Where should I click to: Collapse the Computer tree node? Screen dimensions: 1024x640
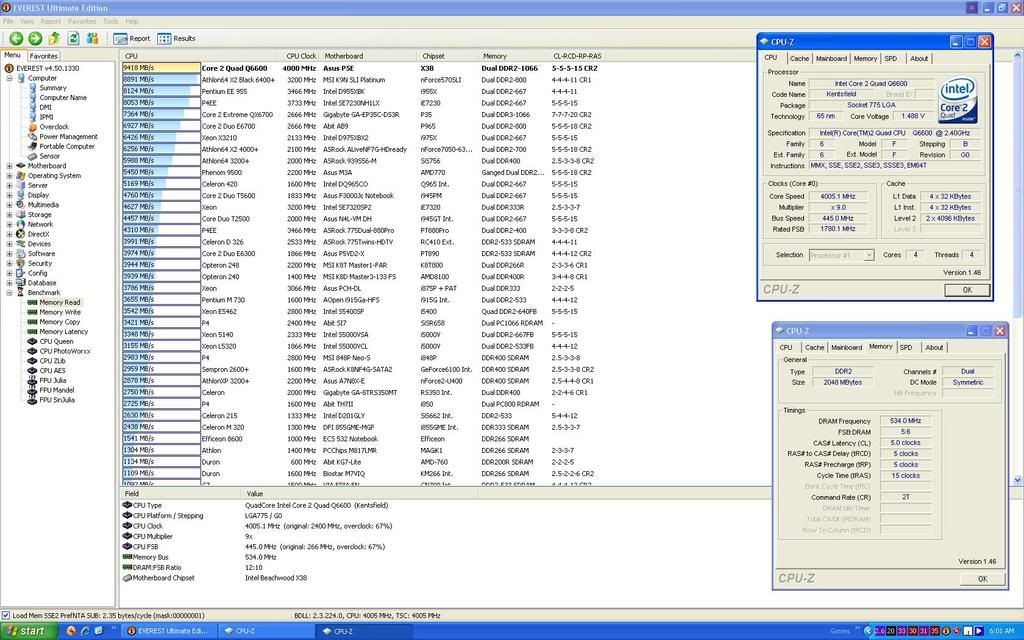point(10,78)
